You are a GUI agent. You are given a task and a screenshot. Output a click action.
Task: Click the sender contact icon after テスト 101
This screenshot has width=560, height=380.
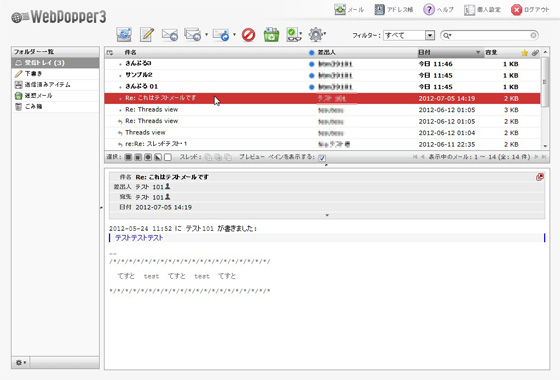click(x=168, y=186)
